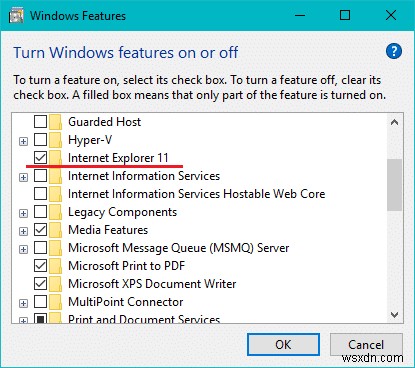This screenshot has width=415, height=368.
Task: Click the Microsoft XPS Document Writer folder icon
Action: [x=55, y=284]
